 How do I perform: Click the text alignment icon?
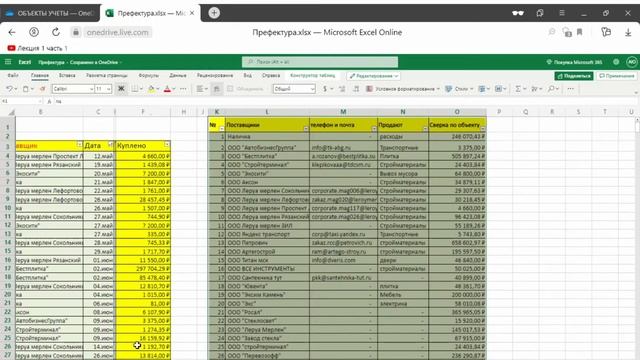[x=200, y=89]
